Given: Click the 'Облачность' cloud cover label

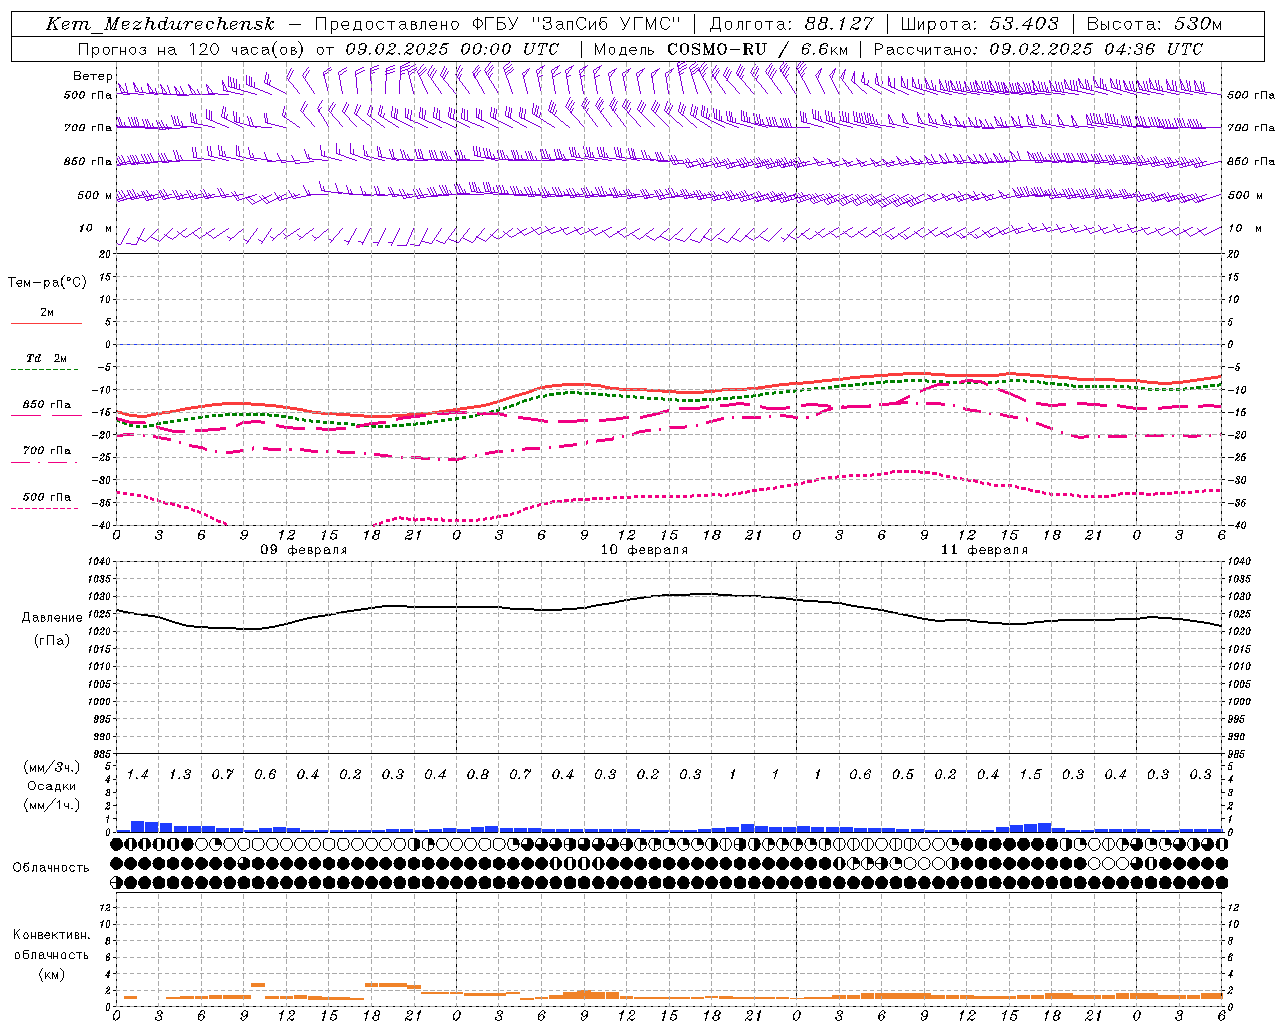Looking at the screenshot, I should [51, 868].
